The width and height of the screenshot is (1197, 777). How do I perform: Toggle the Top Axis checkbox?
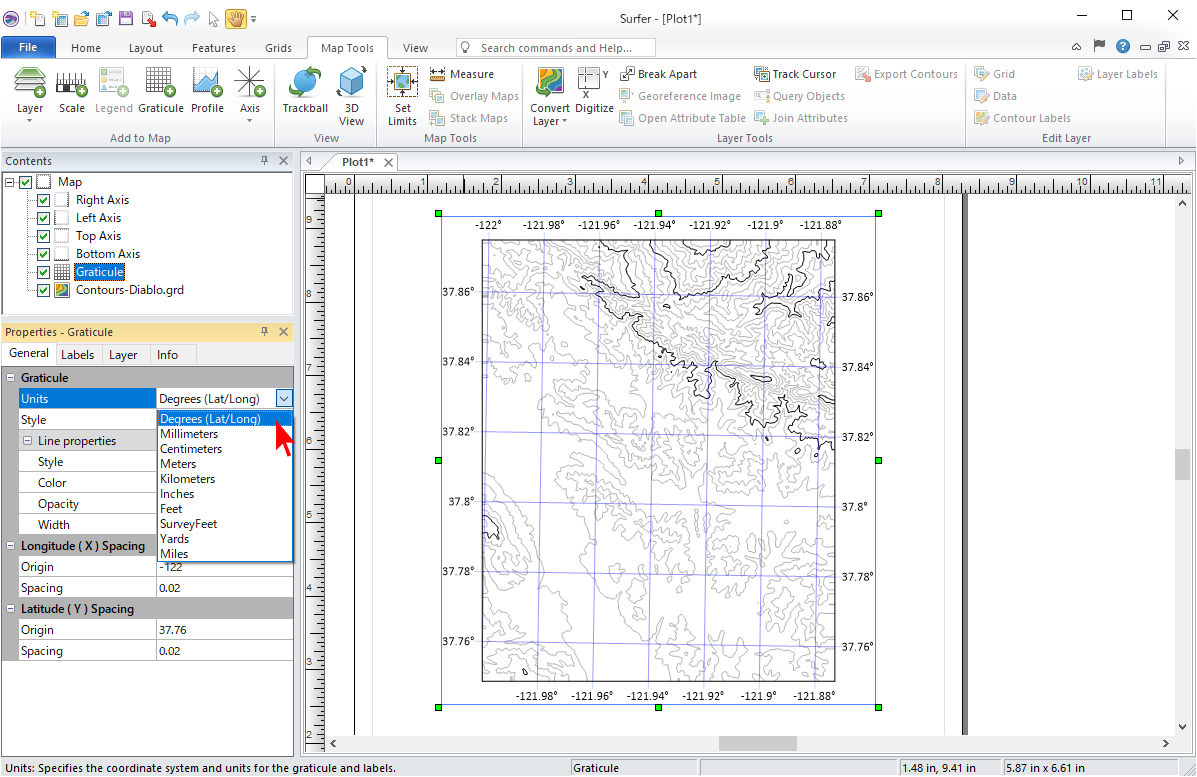[43, 236]
